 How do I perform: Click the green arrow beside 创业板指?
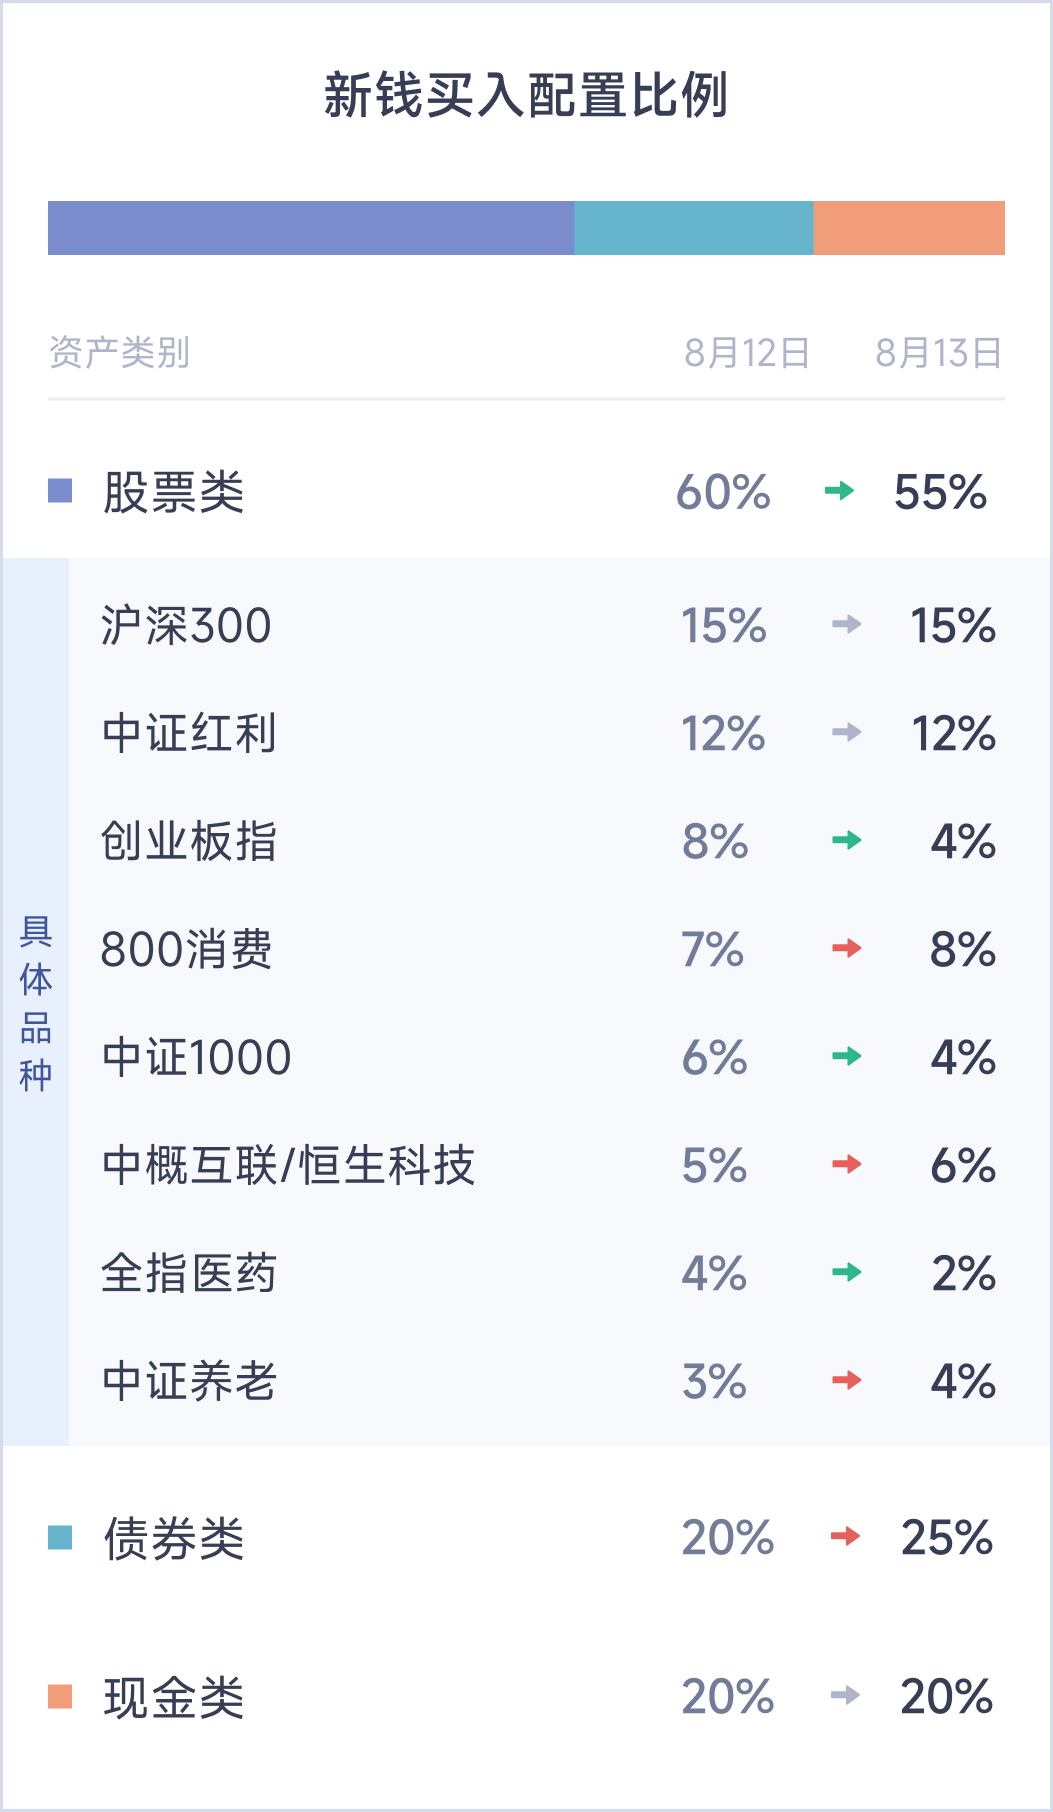(846, 840)
